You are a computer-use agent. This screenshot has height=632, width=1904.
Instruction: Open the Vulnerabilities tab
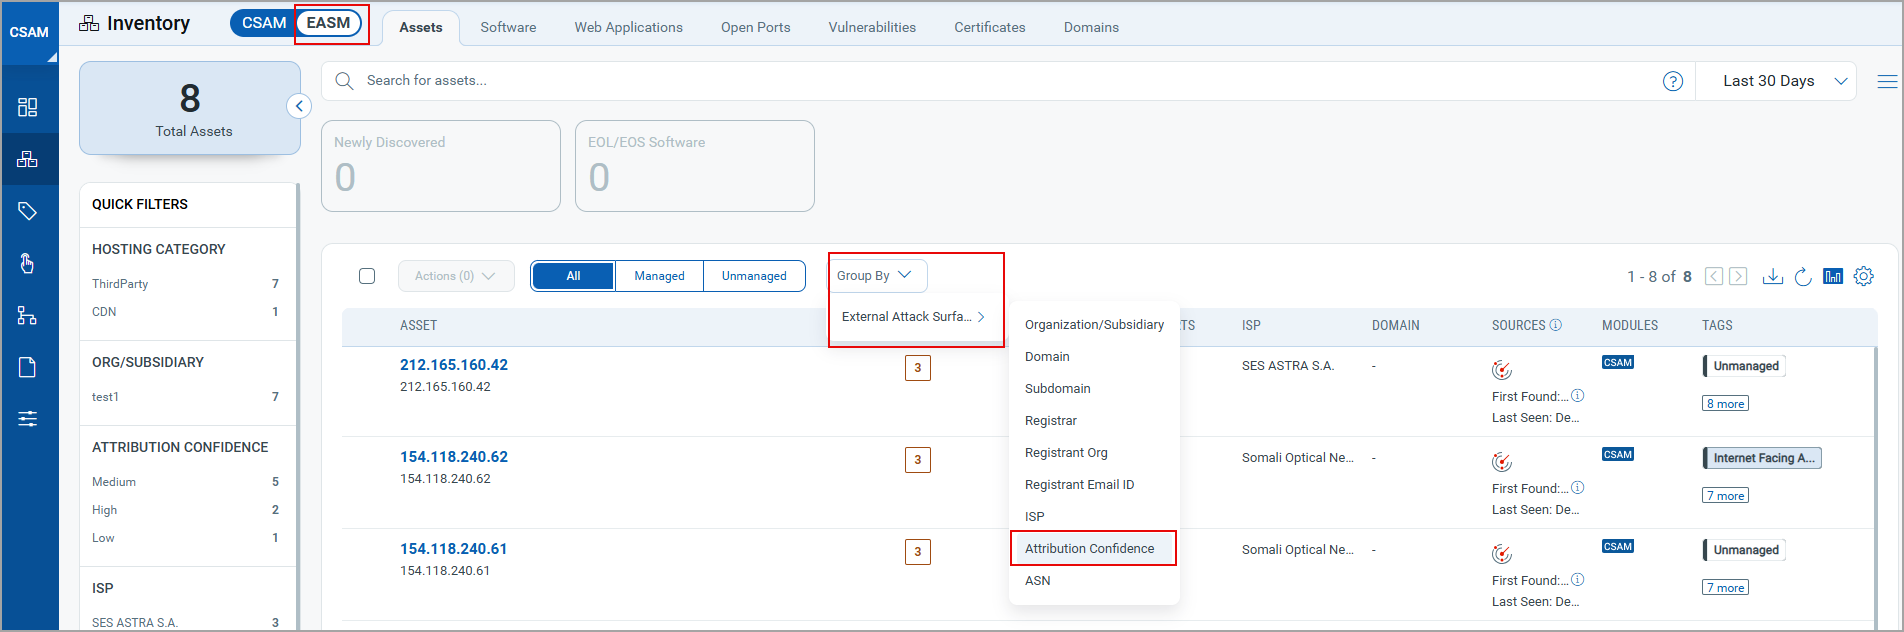click(872, 27)
